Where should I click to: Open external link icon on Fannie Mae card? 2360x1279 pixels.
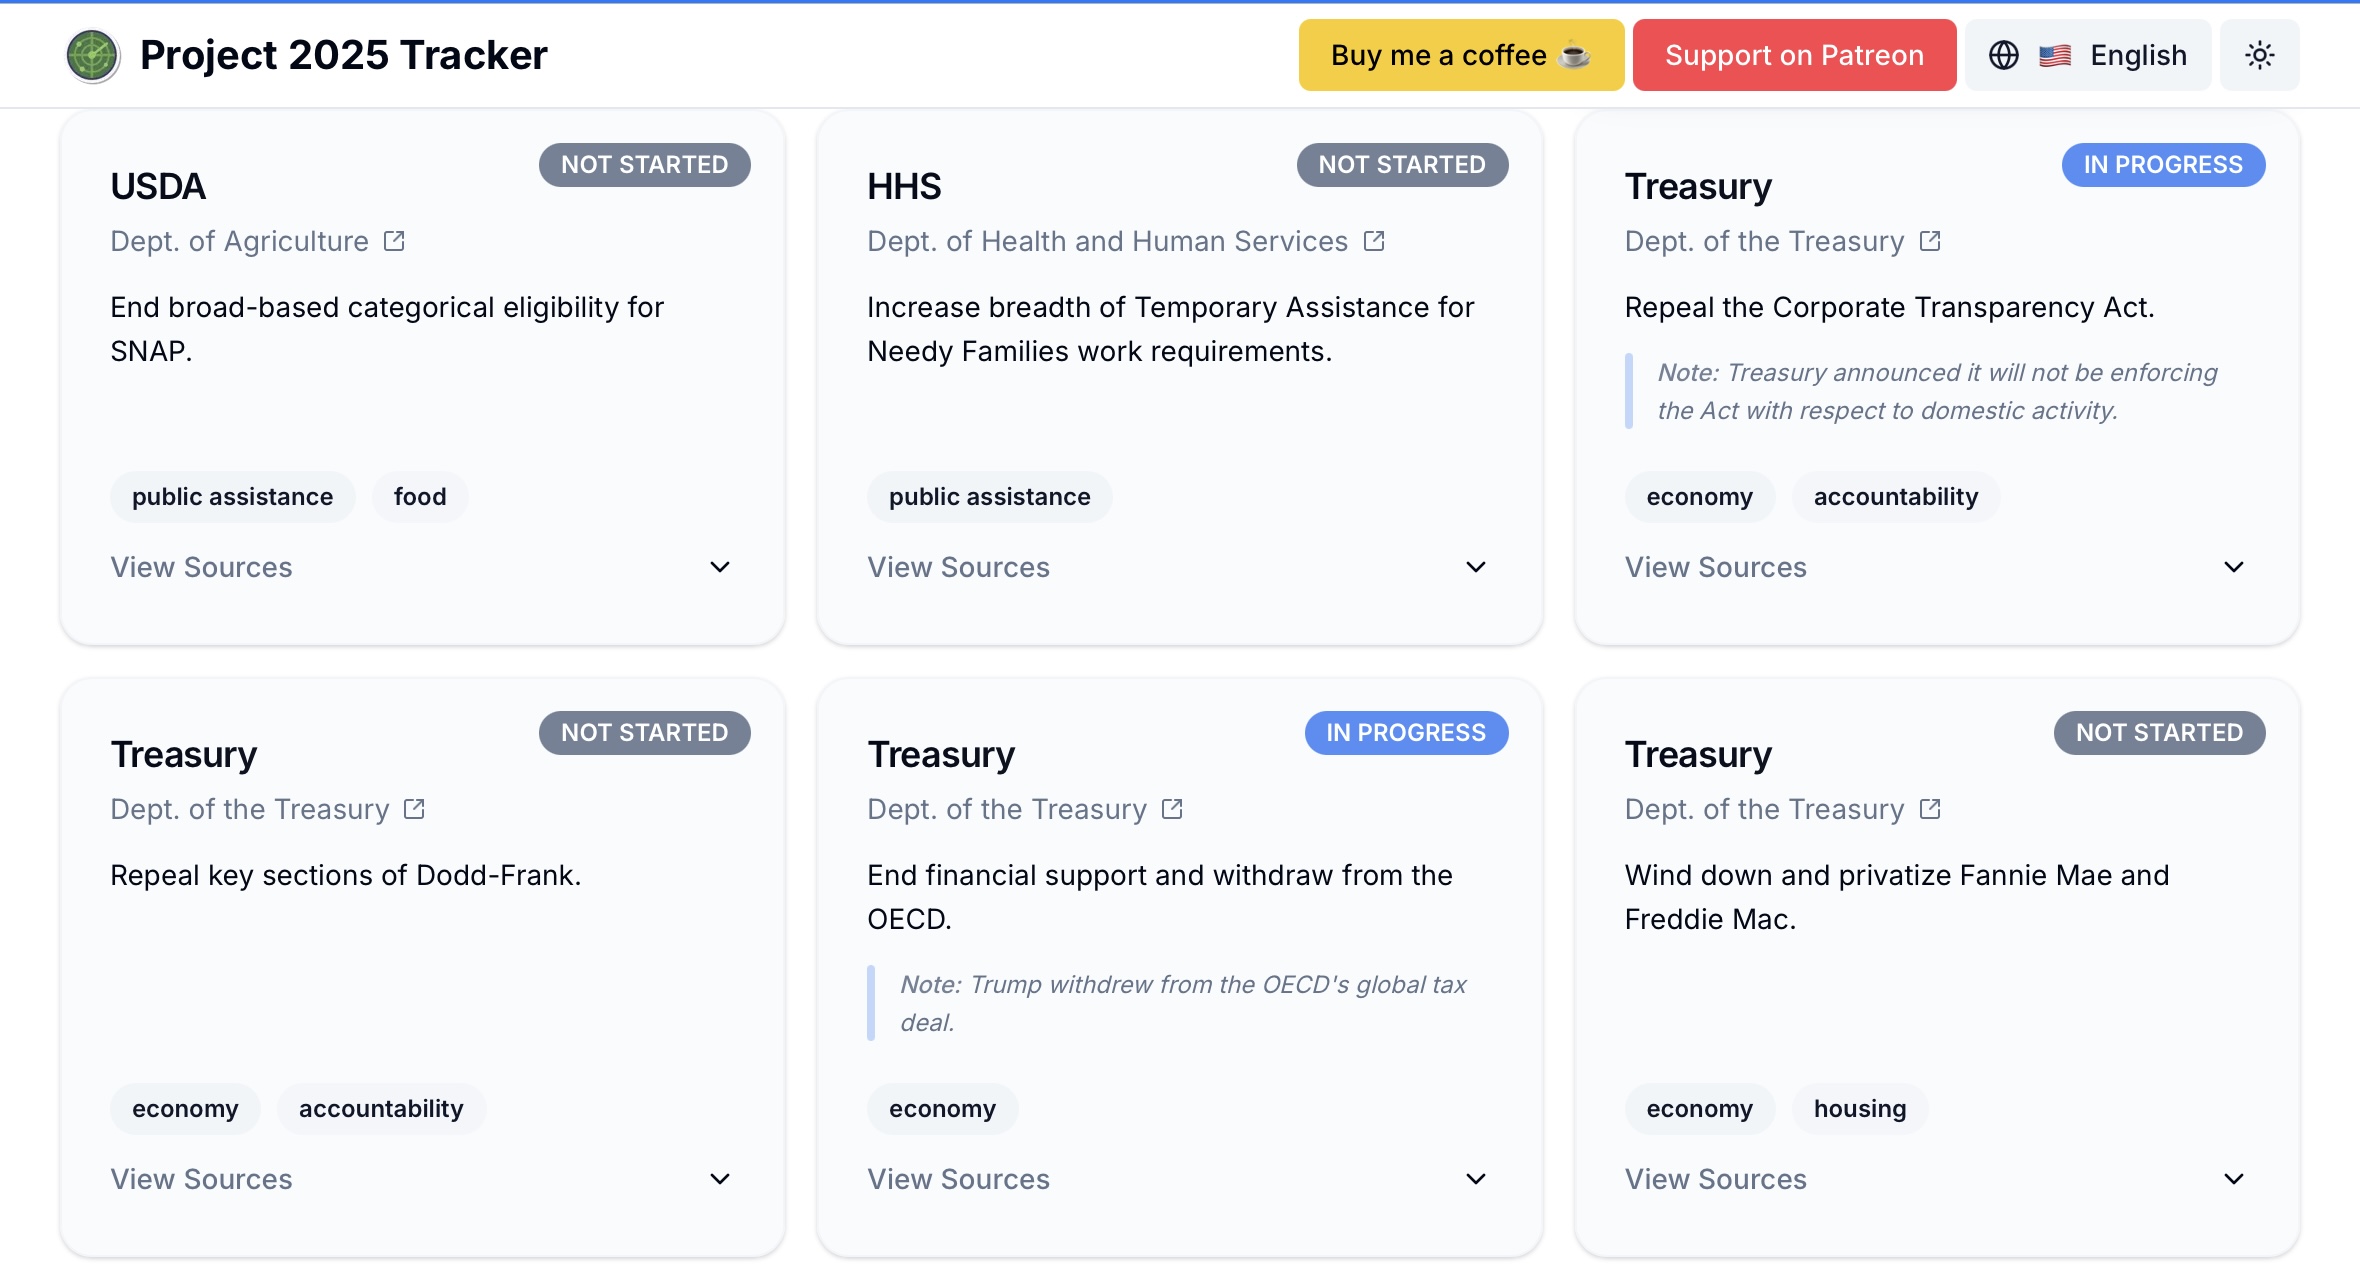1930,809
